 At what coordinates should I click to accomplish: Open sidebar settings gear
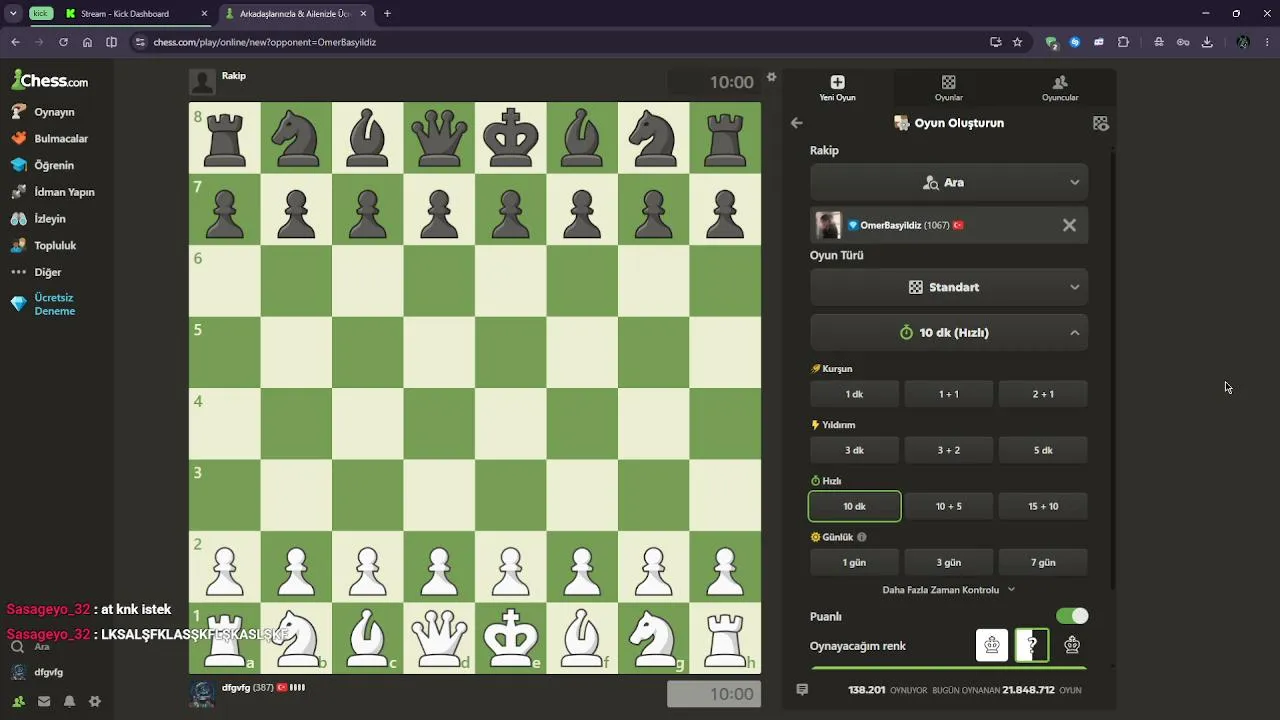click(95, 702)
